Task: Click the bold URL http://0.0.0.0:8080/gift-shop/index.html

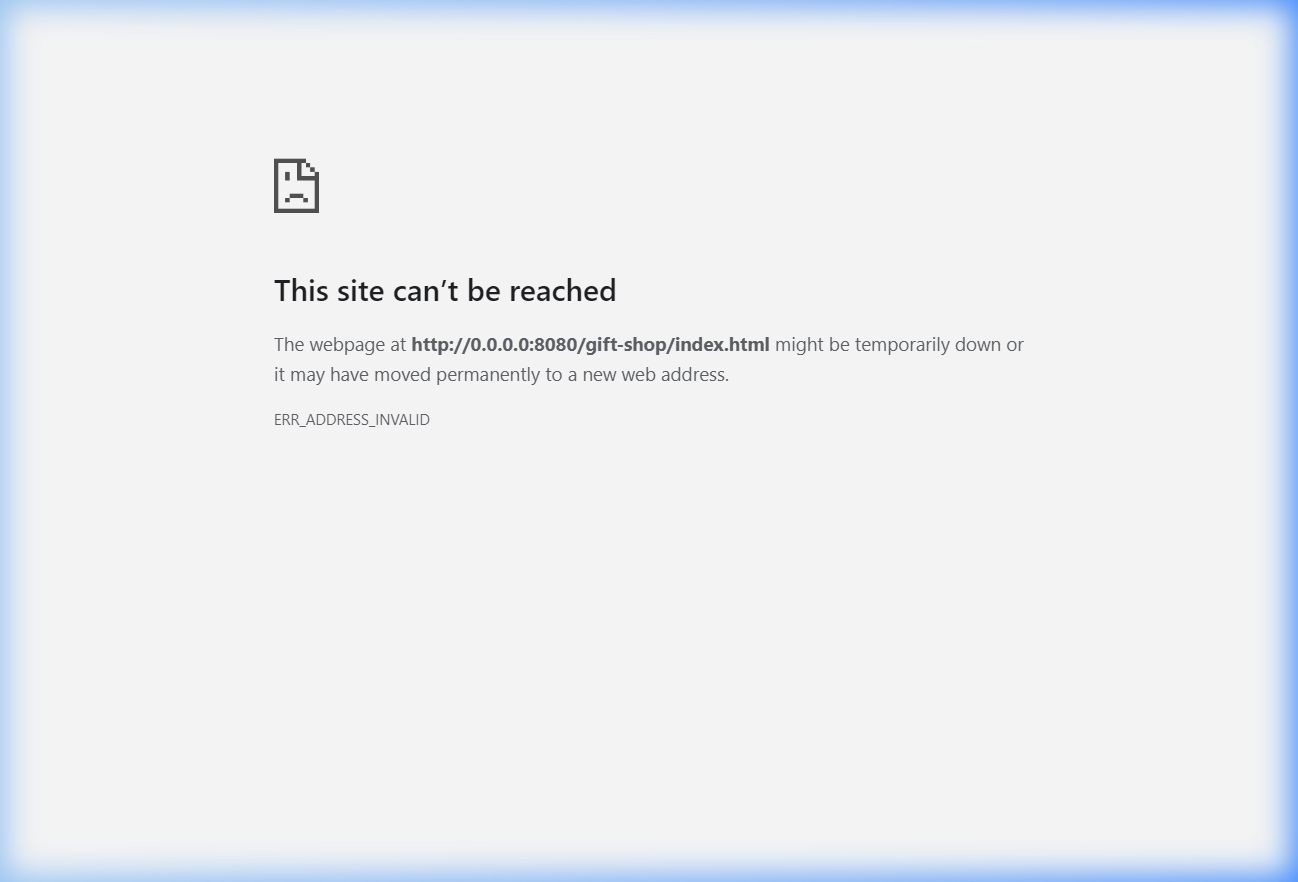Action: click(x=590, y=344)
